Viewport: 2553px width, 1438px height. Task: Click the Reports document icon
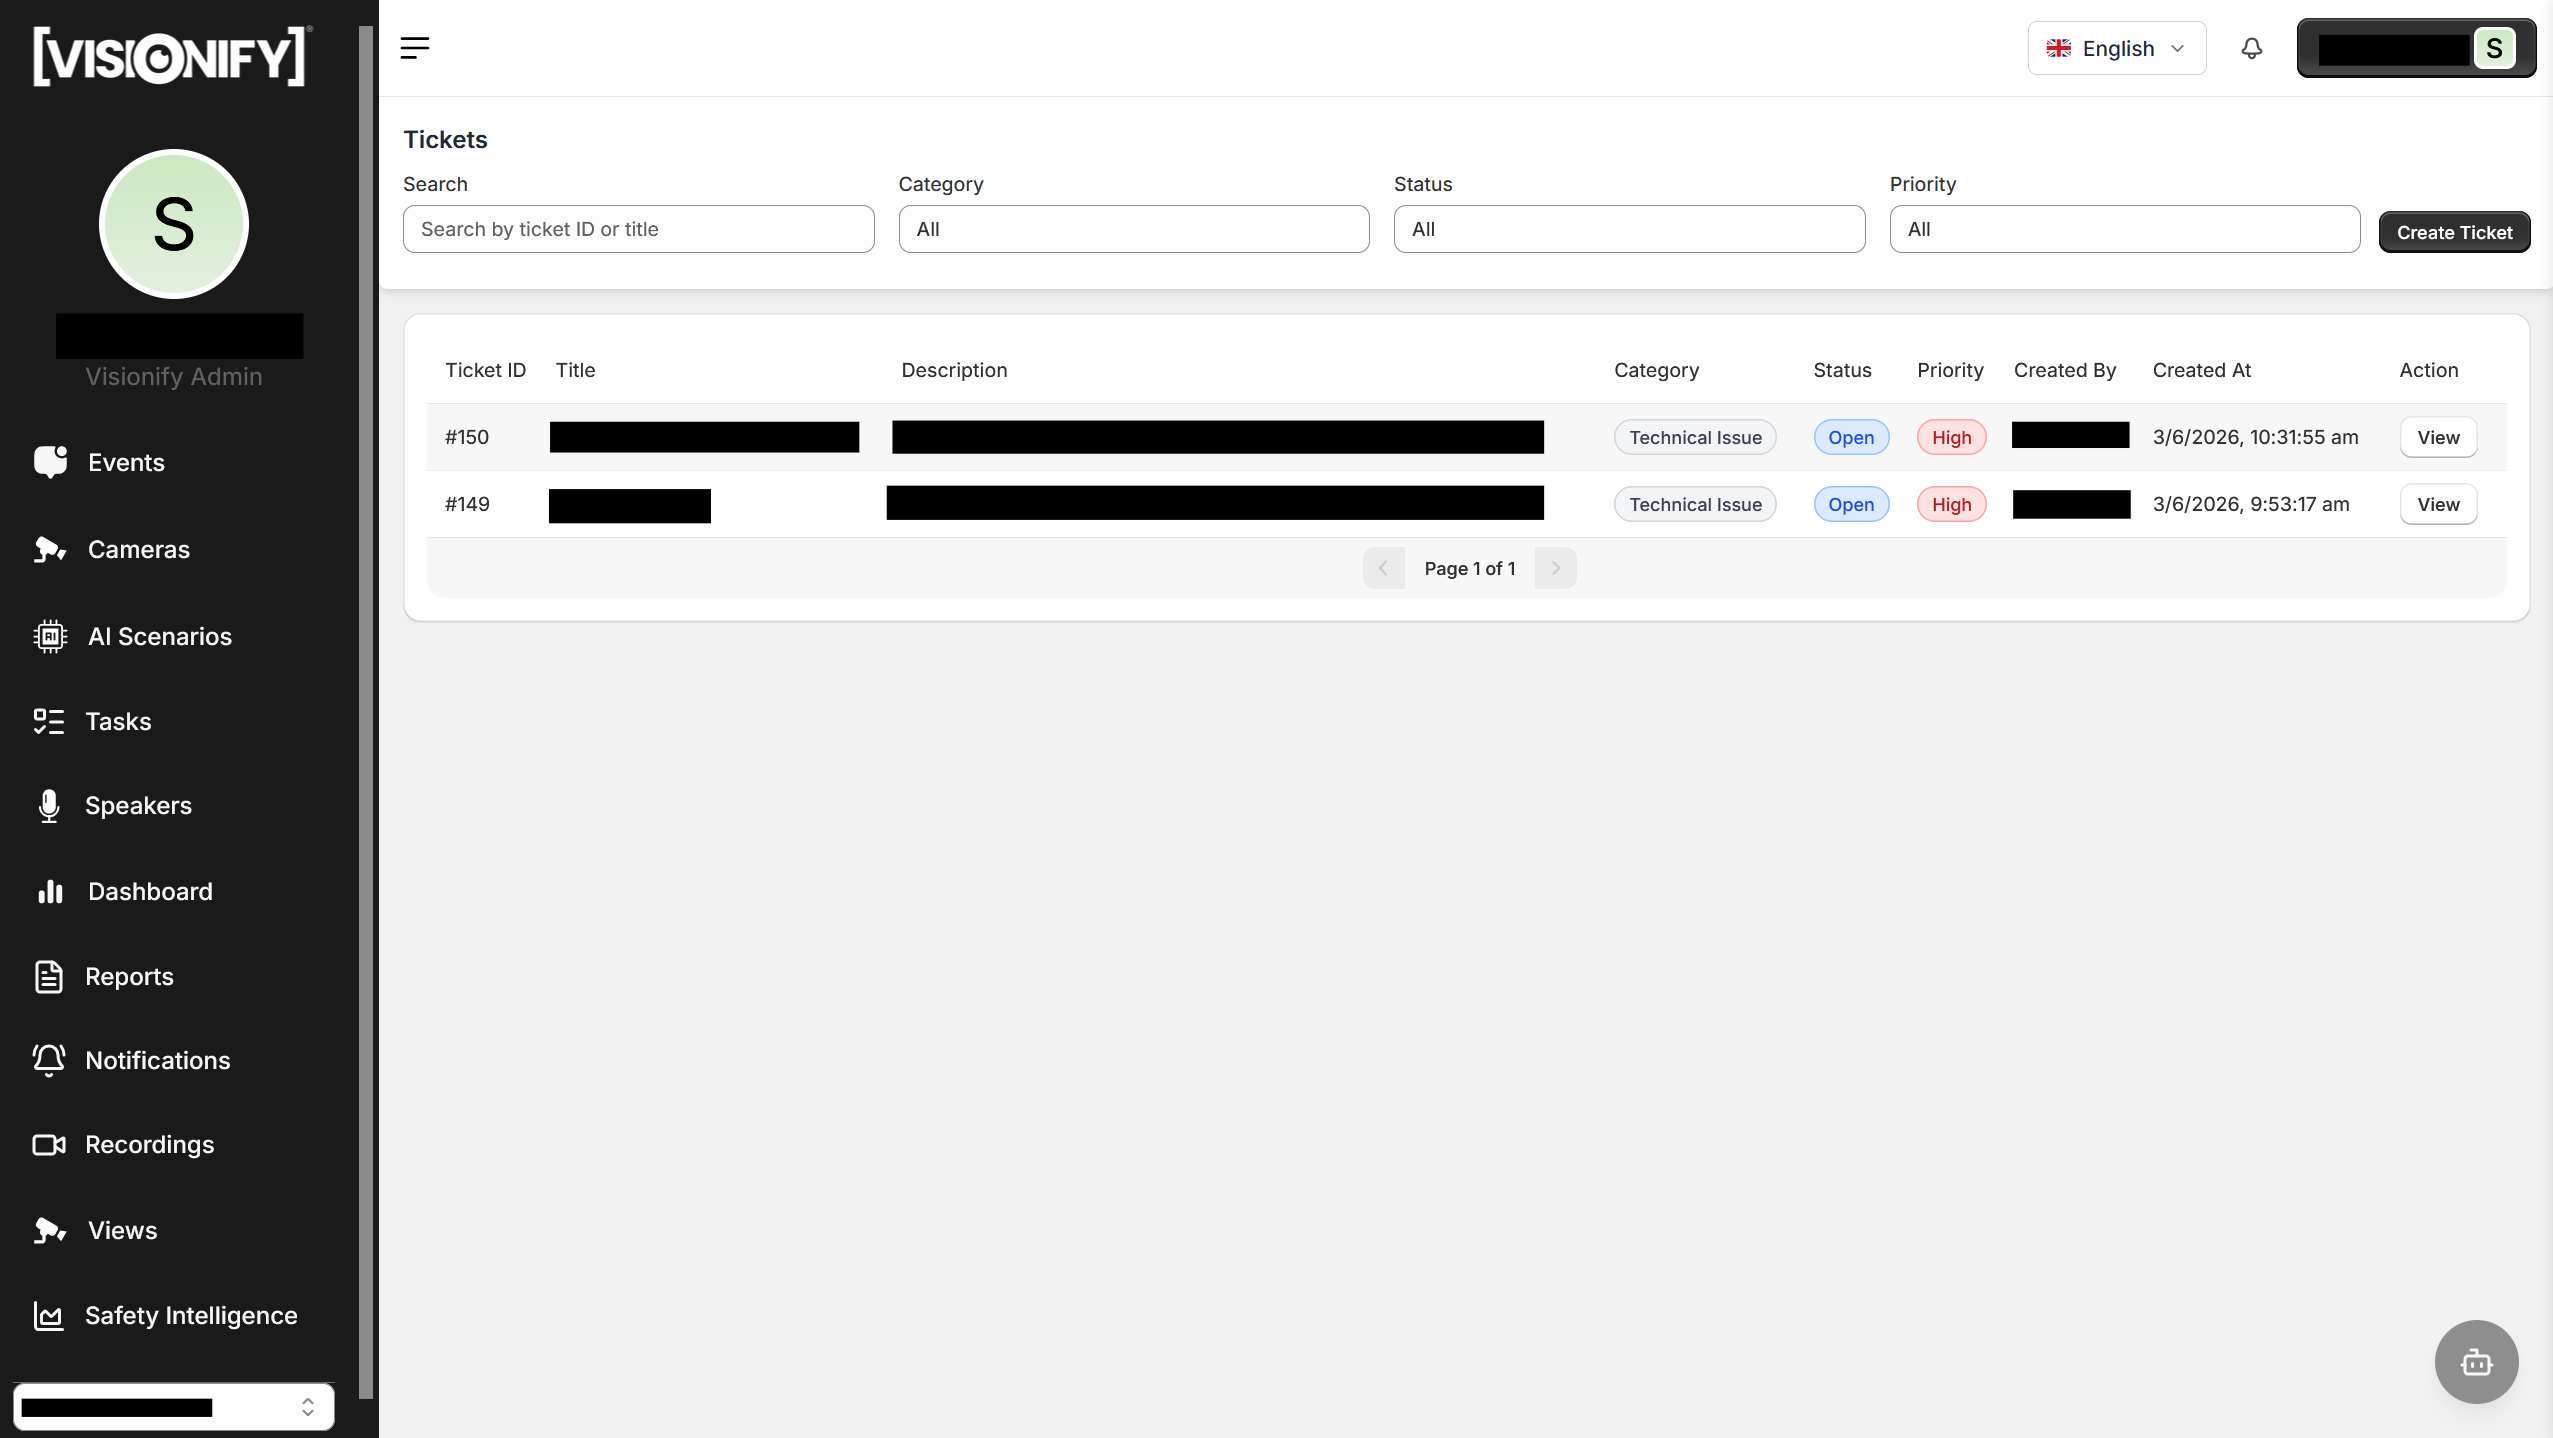[48, 976]
